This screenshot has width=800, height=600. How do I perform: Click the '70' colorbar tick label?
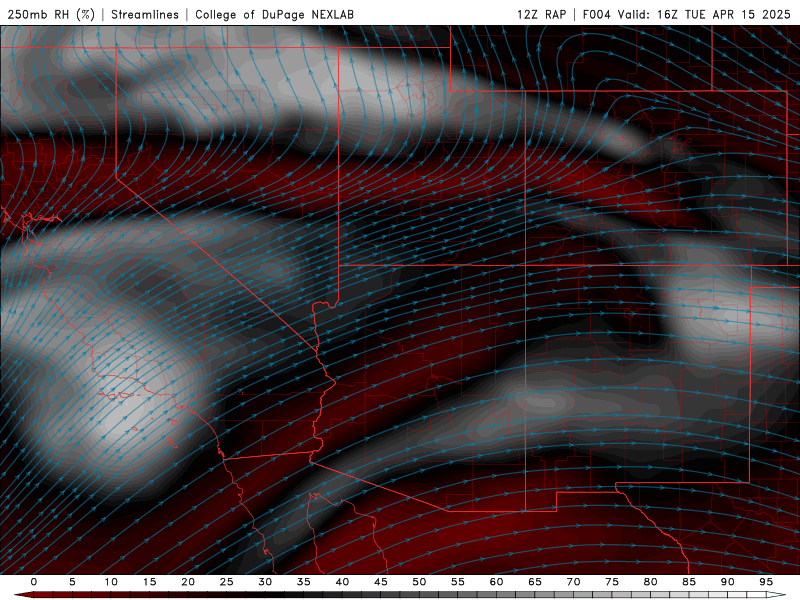click(x=573, y=582)
